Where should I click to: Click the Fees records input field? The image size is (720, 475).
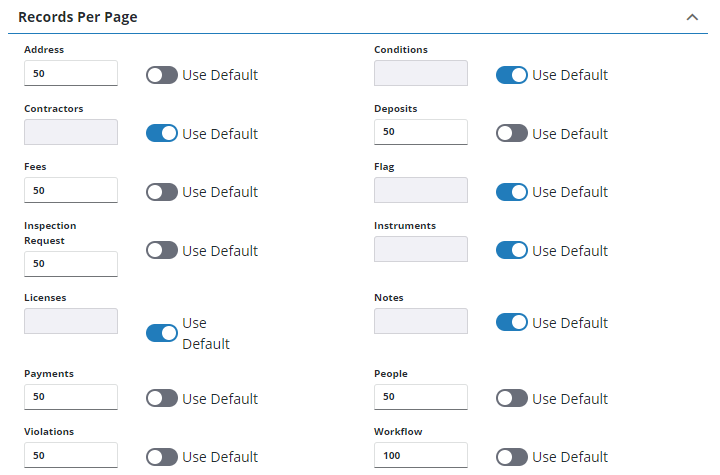pyautogui.click(x=71, y=190)
